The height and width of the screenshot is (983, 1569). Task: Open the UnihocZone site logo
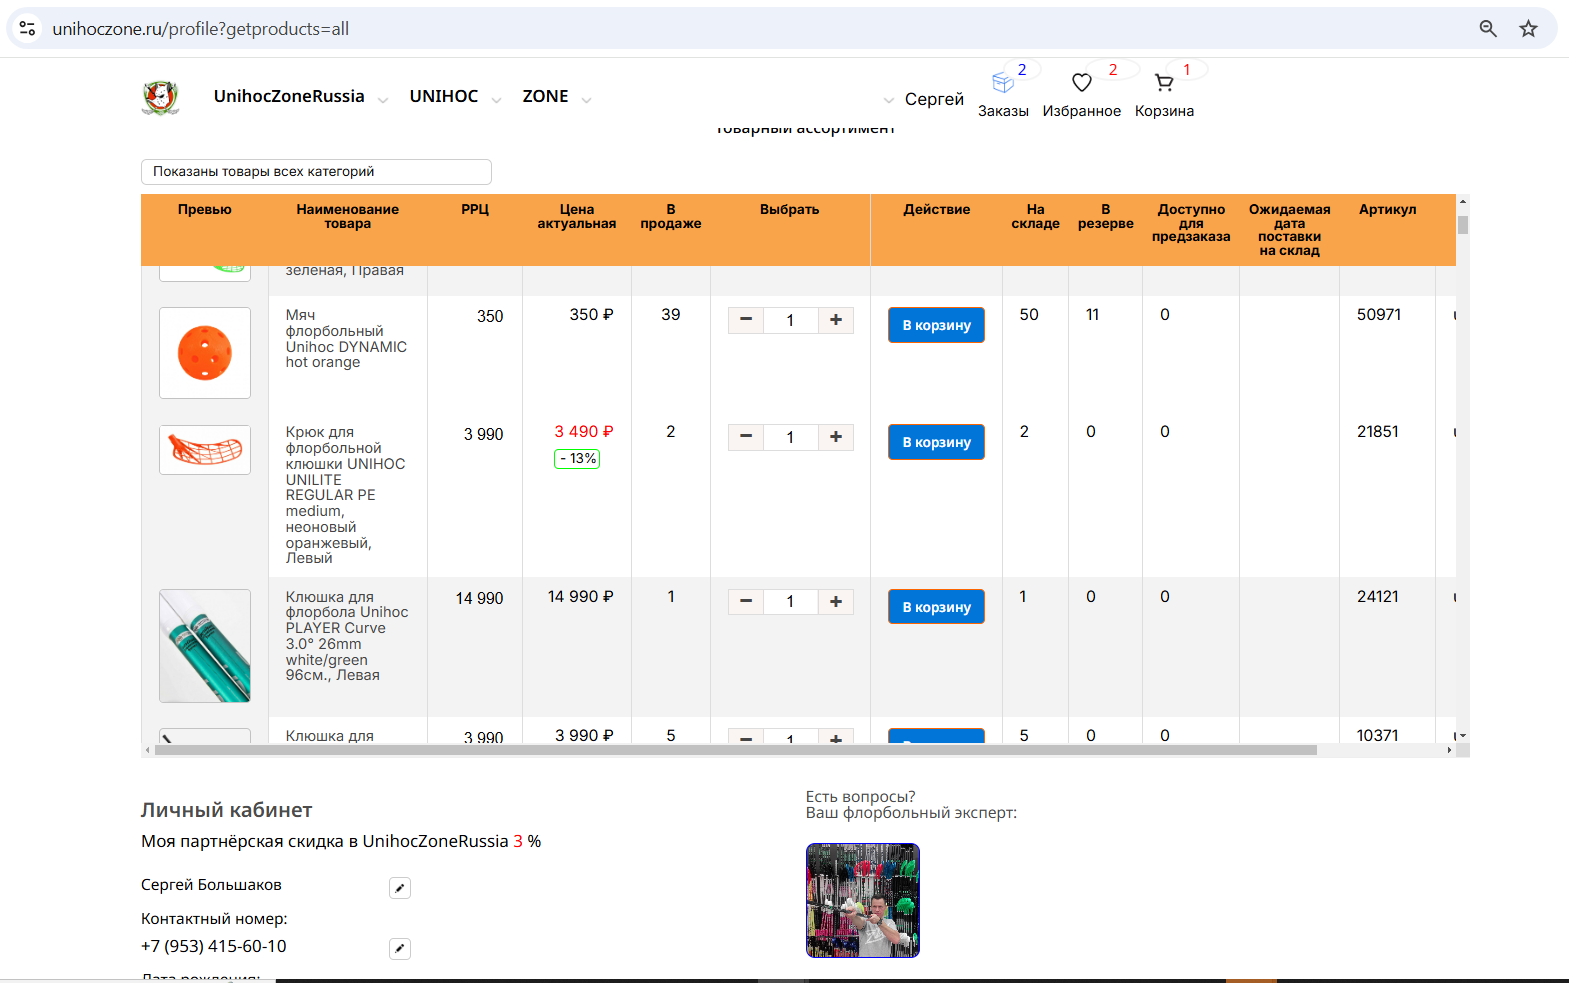(160, 98)
